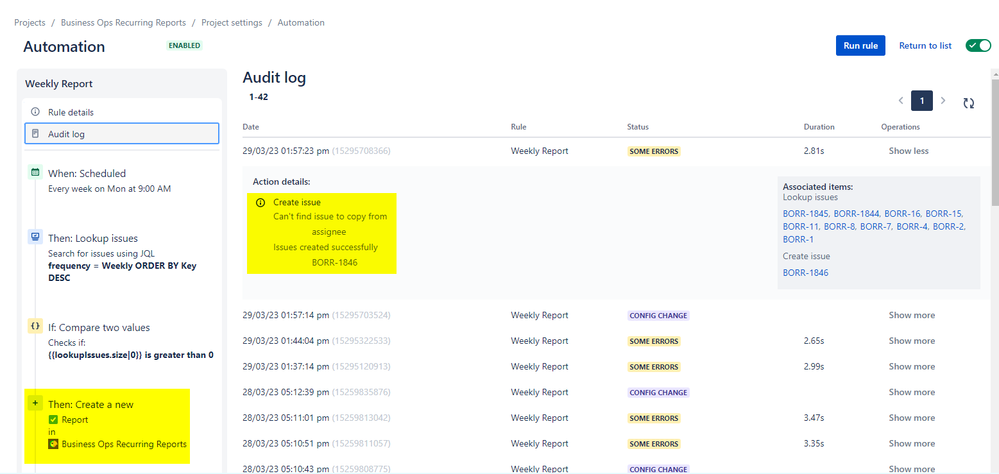Viewport: 999px width, 474px height.
Task: Click page number 1 button
Action: 922,101
